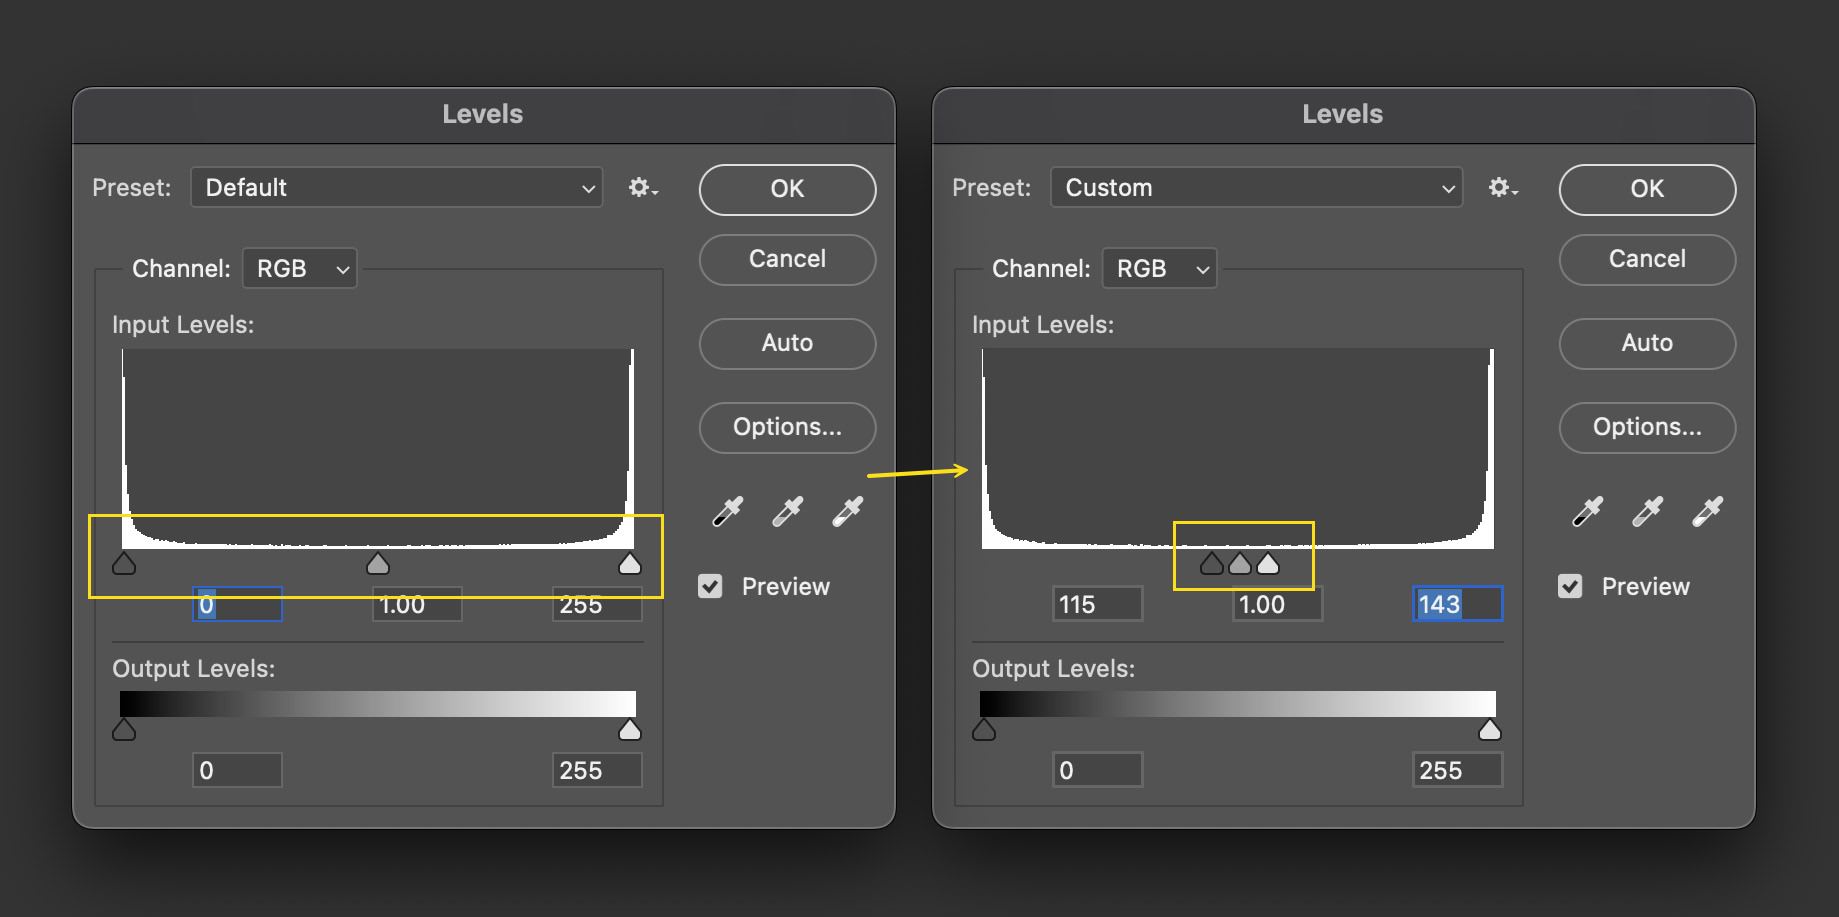
Task: Select black point eyedropper in left dialog
Action: tap(728, 511)
